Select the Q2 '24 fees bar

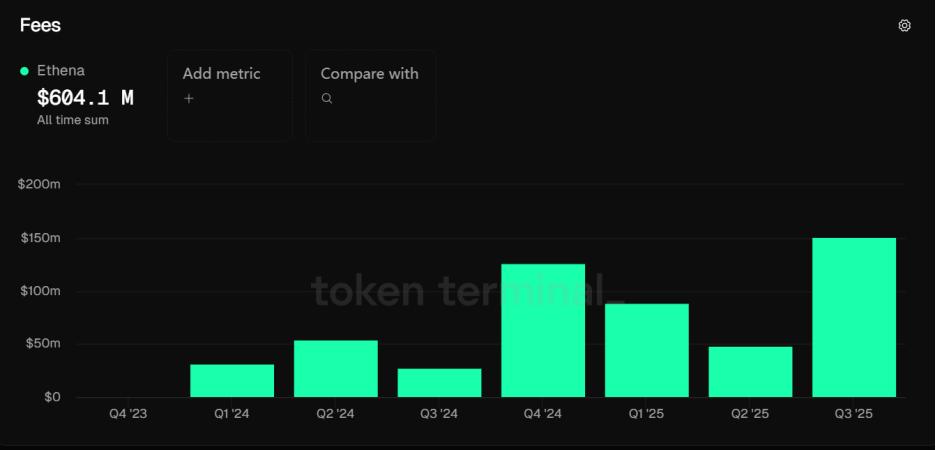point(336,369)
